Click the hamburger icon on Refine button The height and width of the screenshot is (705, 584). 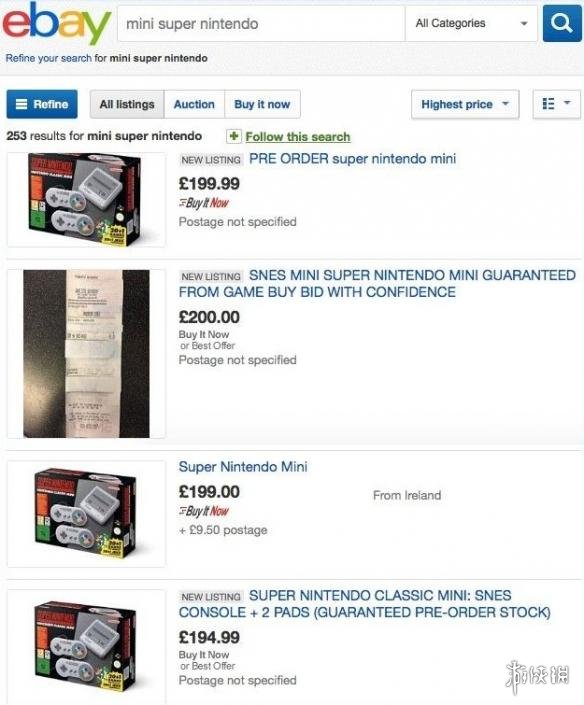coord(22,104)
